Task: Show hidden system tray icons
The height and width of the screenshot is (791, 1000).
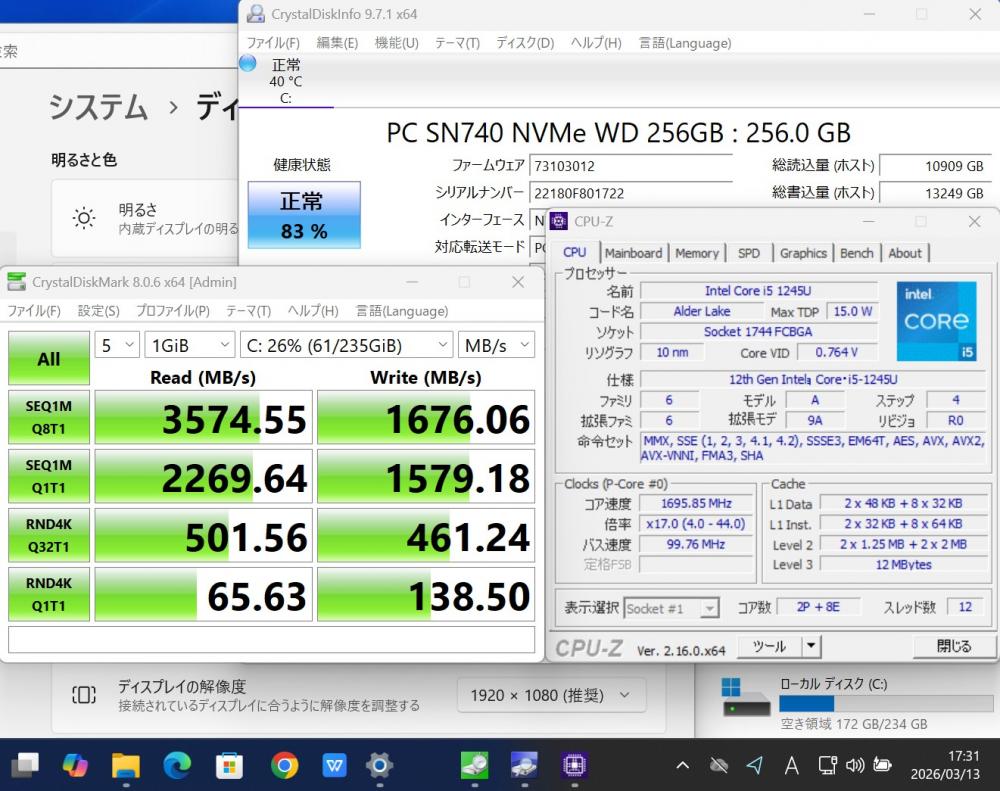Action: point(682,765)
